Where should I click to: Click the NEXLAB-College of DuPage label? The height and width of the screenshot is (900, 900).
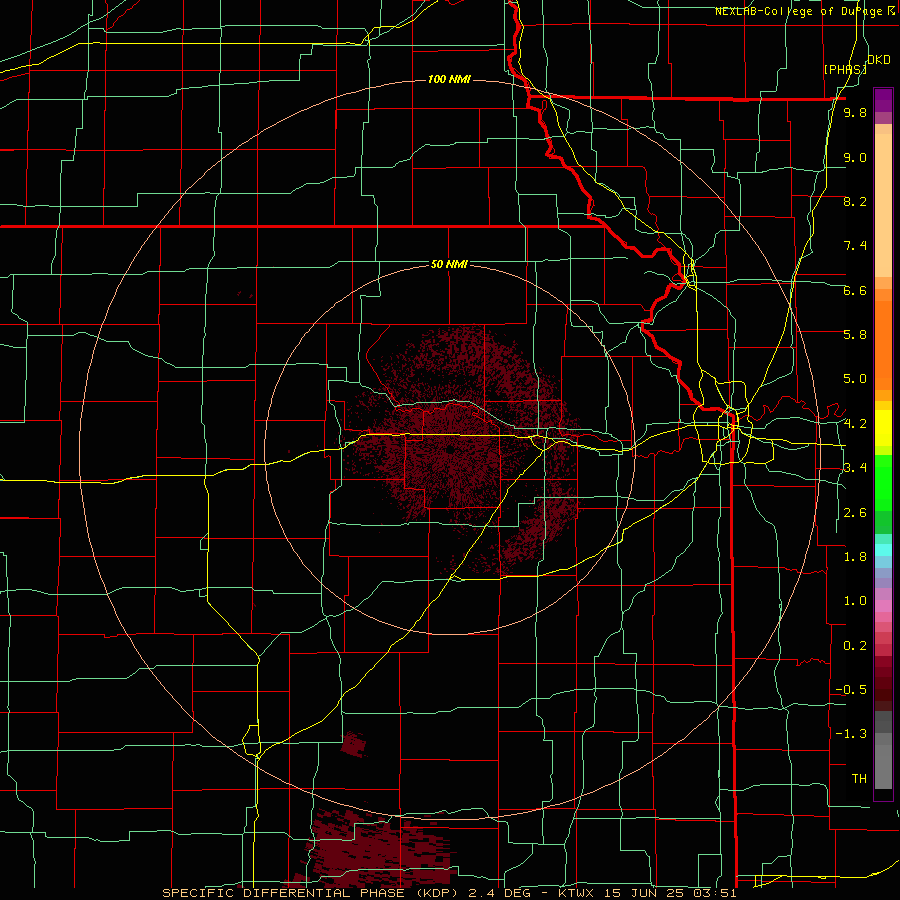[x=805, y=11]
